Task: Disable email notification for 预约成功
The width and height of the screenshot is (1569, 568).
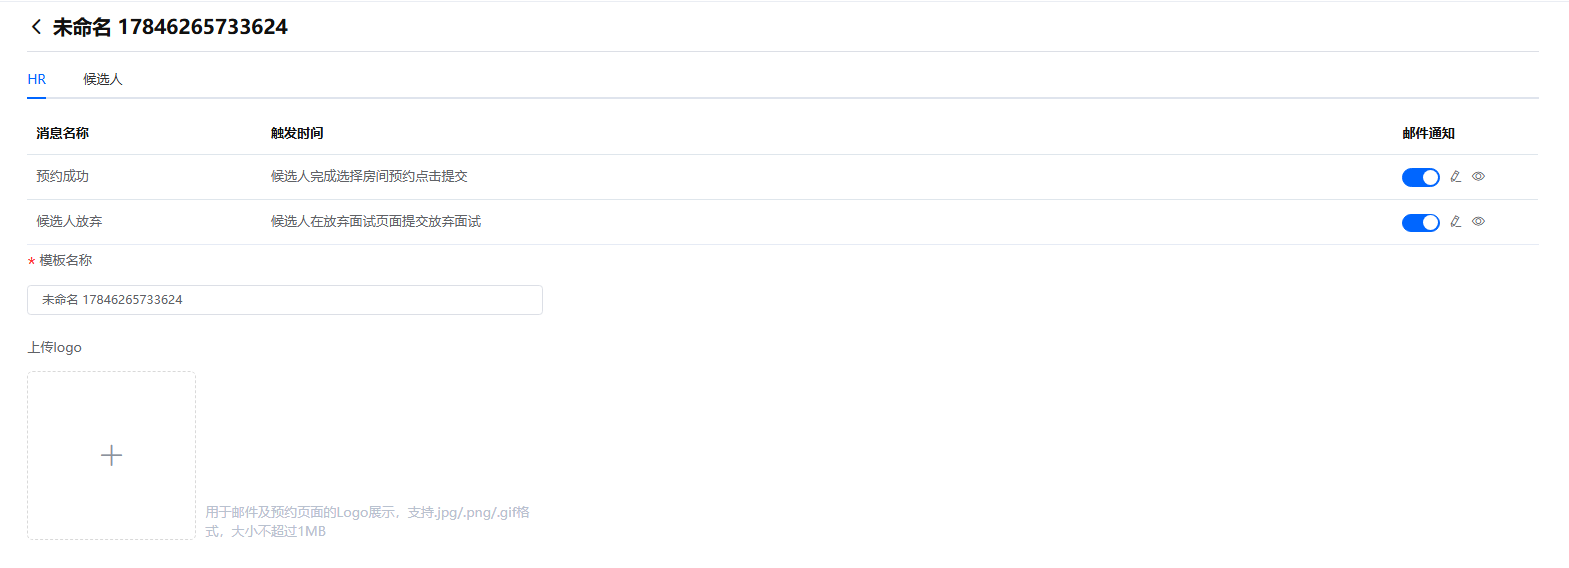Action: pos(1420,177)
